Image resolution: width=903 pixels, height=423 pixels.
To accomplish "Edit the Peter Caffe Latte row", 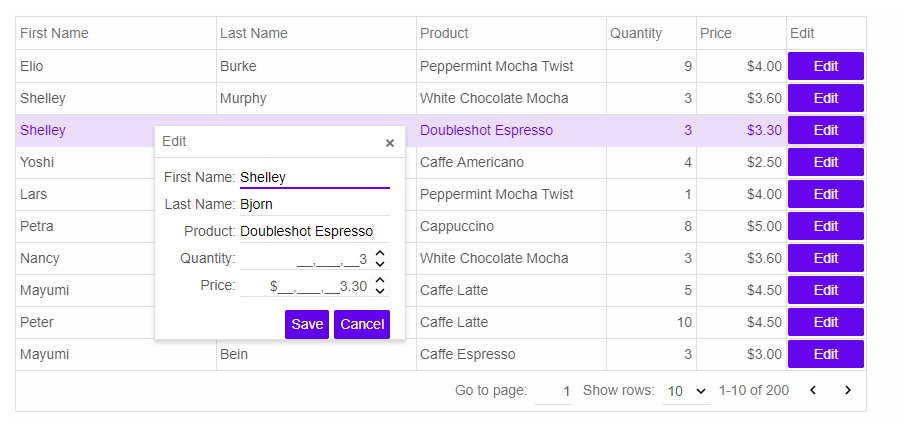I will (826, 322).
